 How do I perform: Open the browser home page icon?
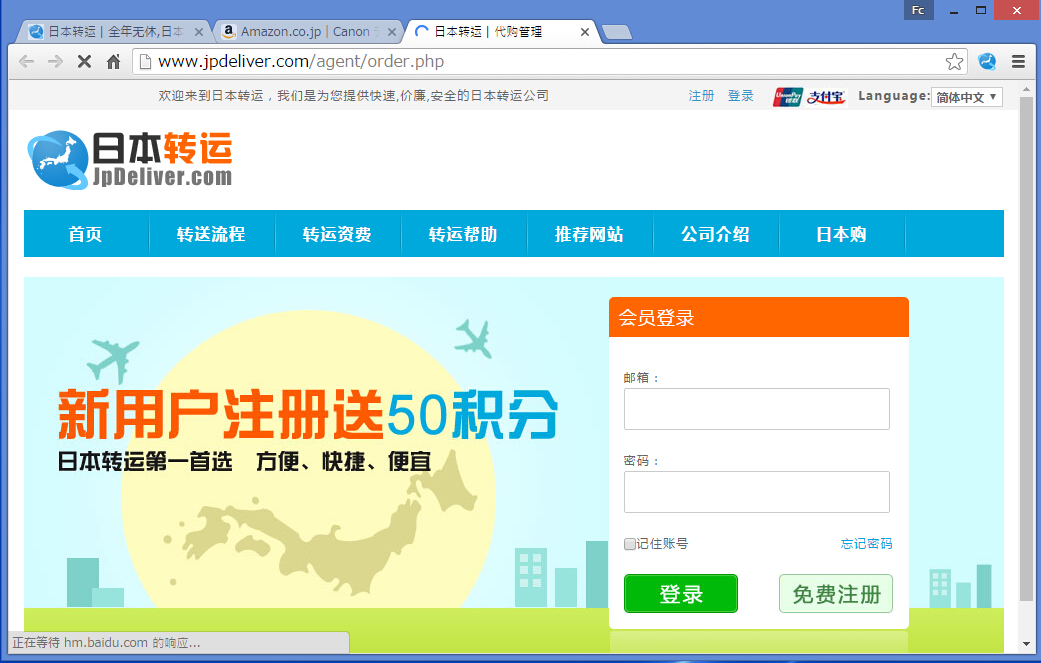tap(113, 62)
